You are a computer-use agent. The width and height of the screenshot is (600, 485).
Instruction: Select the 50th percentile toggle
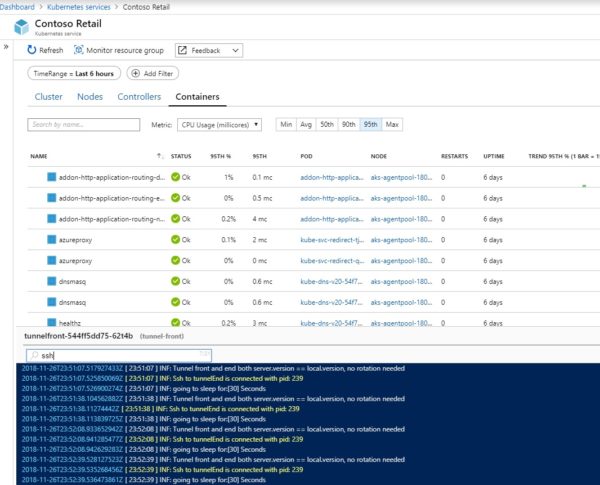tap(327, 124)
